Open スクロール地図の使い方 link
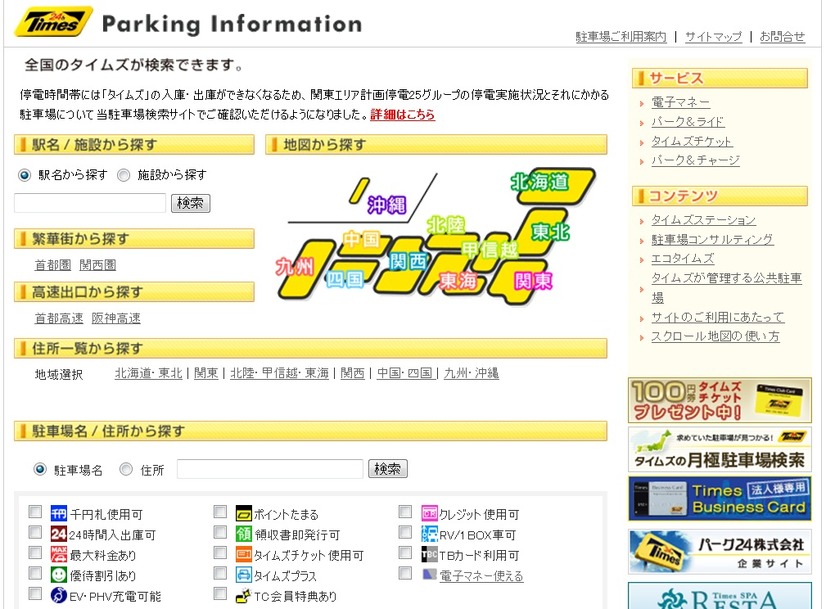This screenshot has width=826, height=609. coord(715,336)
